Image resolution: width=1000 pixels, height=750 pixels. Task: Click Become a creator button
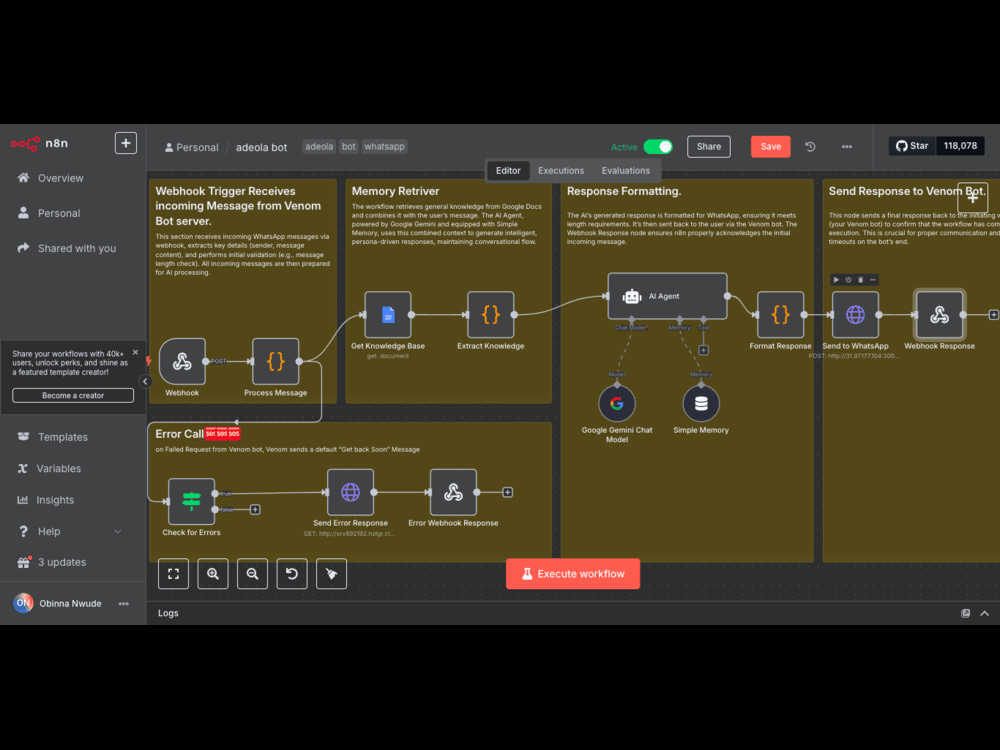(73, 395)
